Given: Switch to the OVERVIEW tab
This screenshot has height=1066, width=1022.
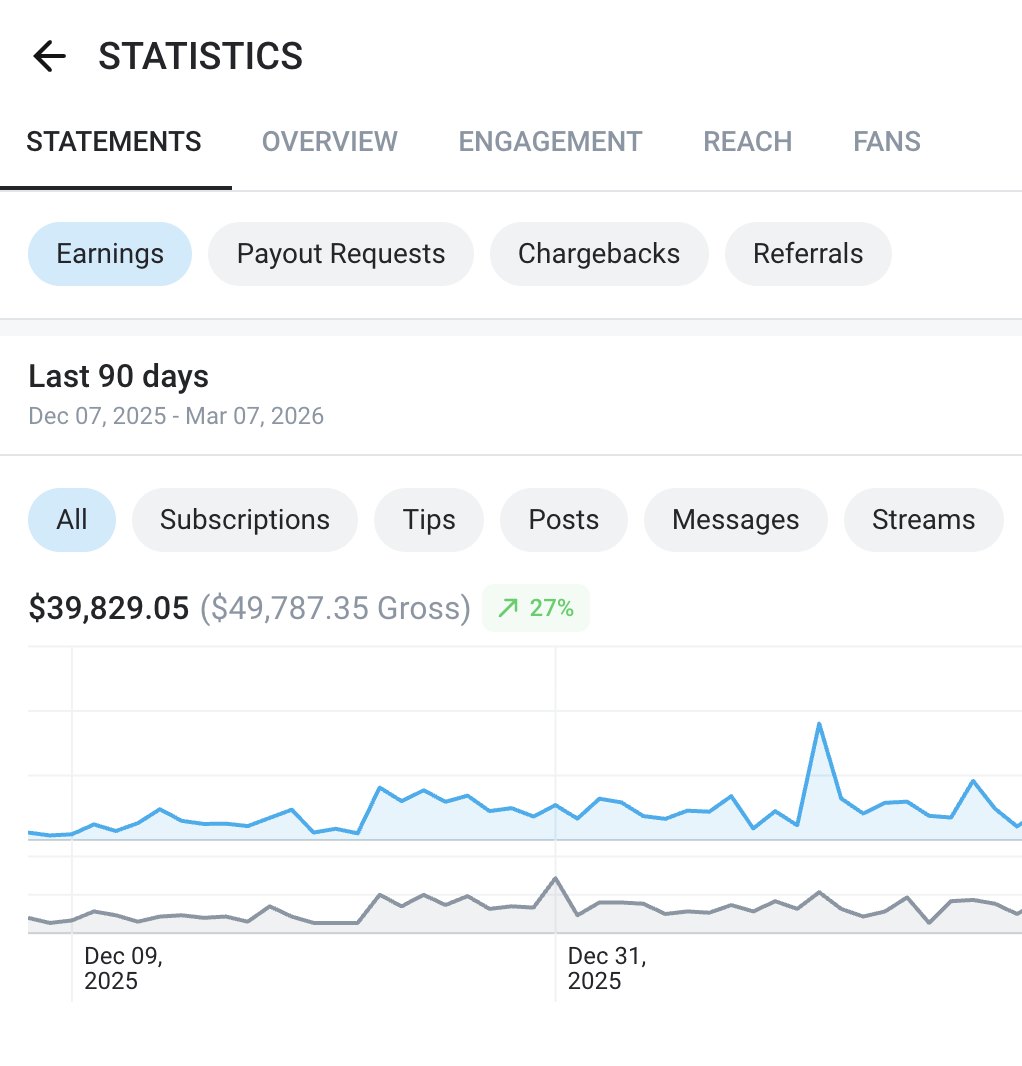Looking at the screenshot, I should (330, 141).
